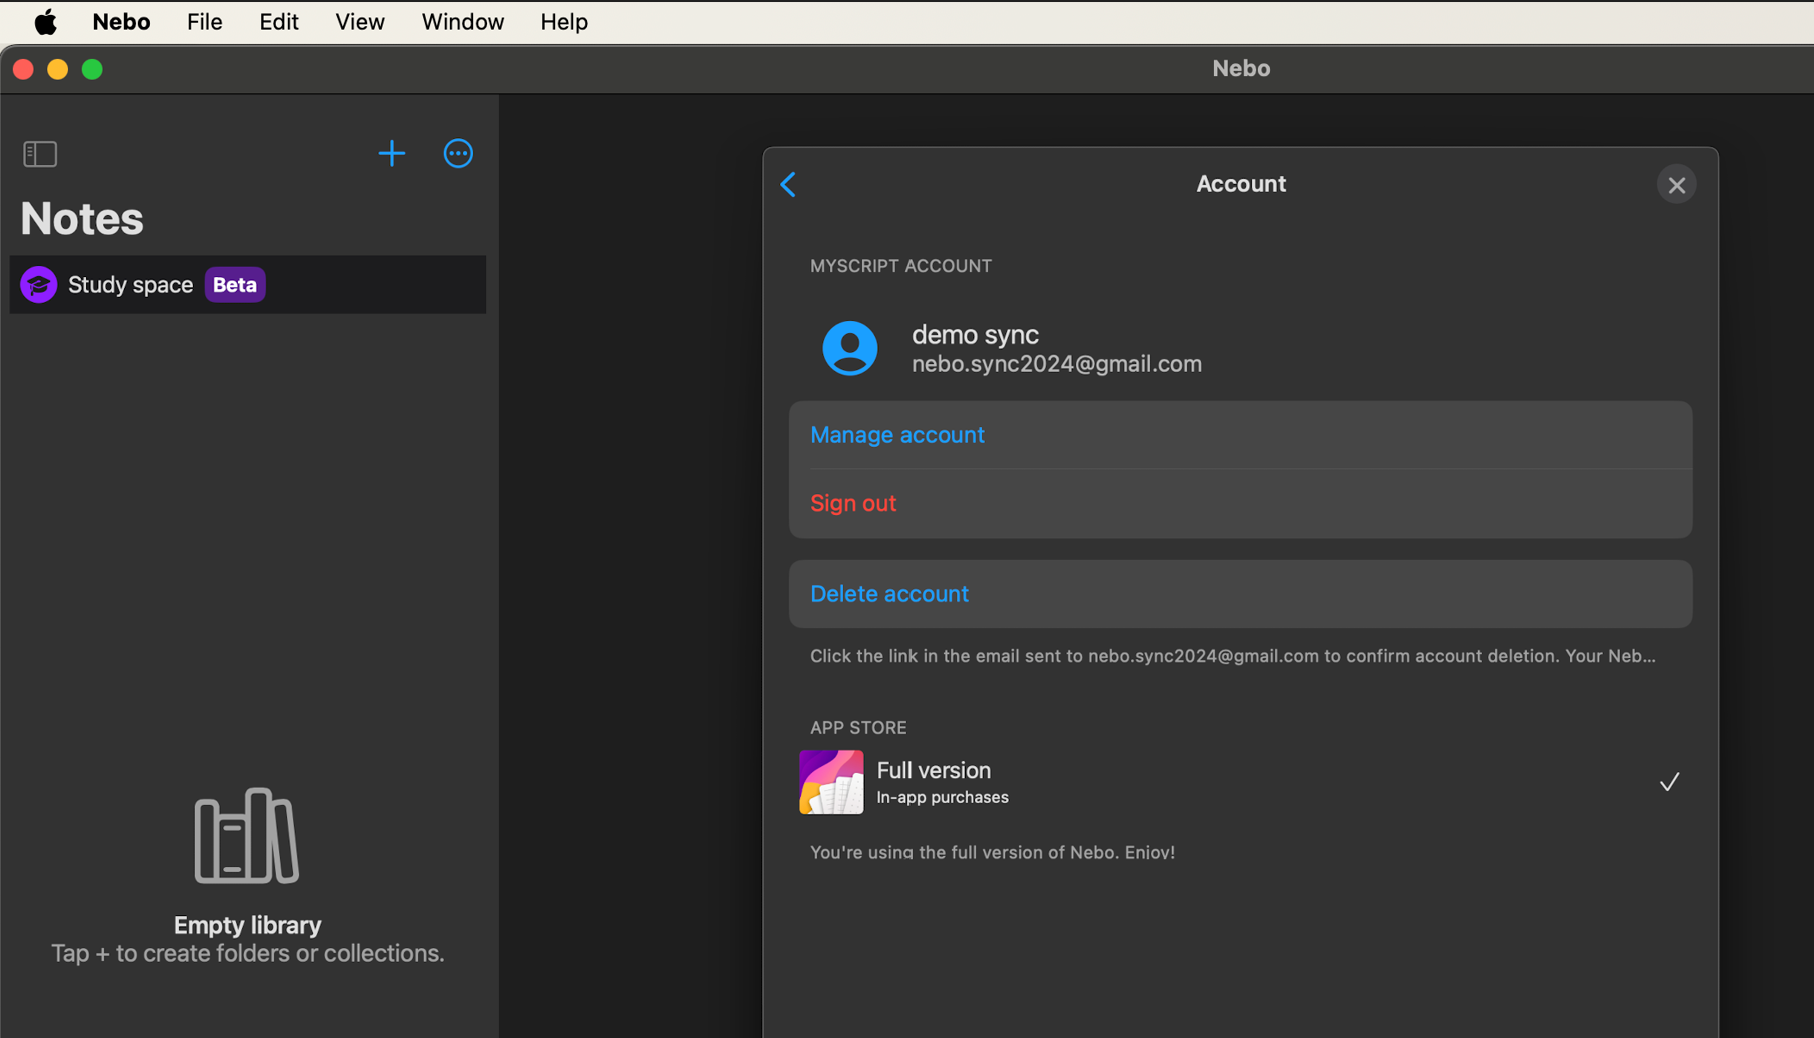
Task: Go back with the Account back chevron
Action: 788,184
